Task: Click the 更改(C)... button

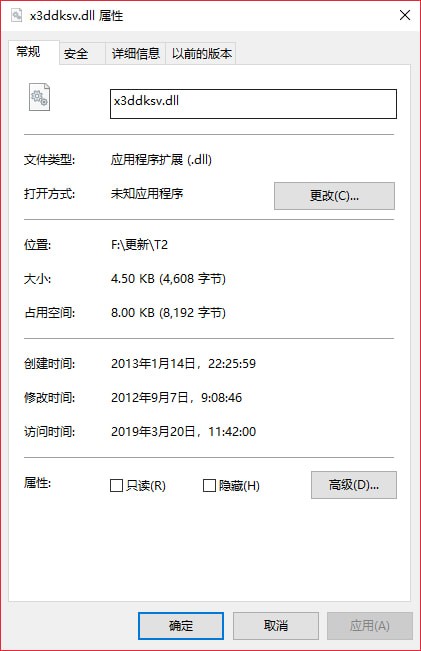Action: [x=334, y=196]
